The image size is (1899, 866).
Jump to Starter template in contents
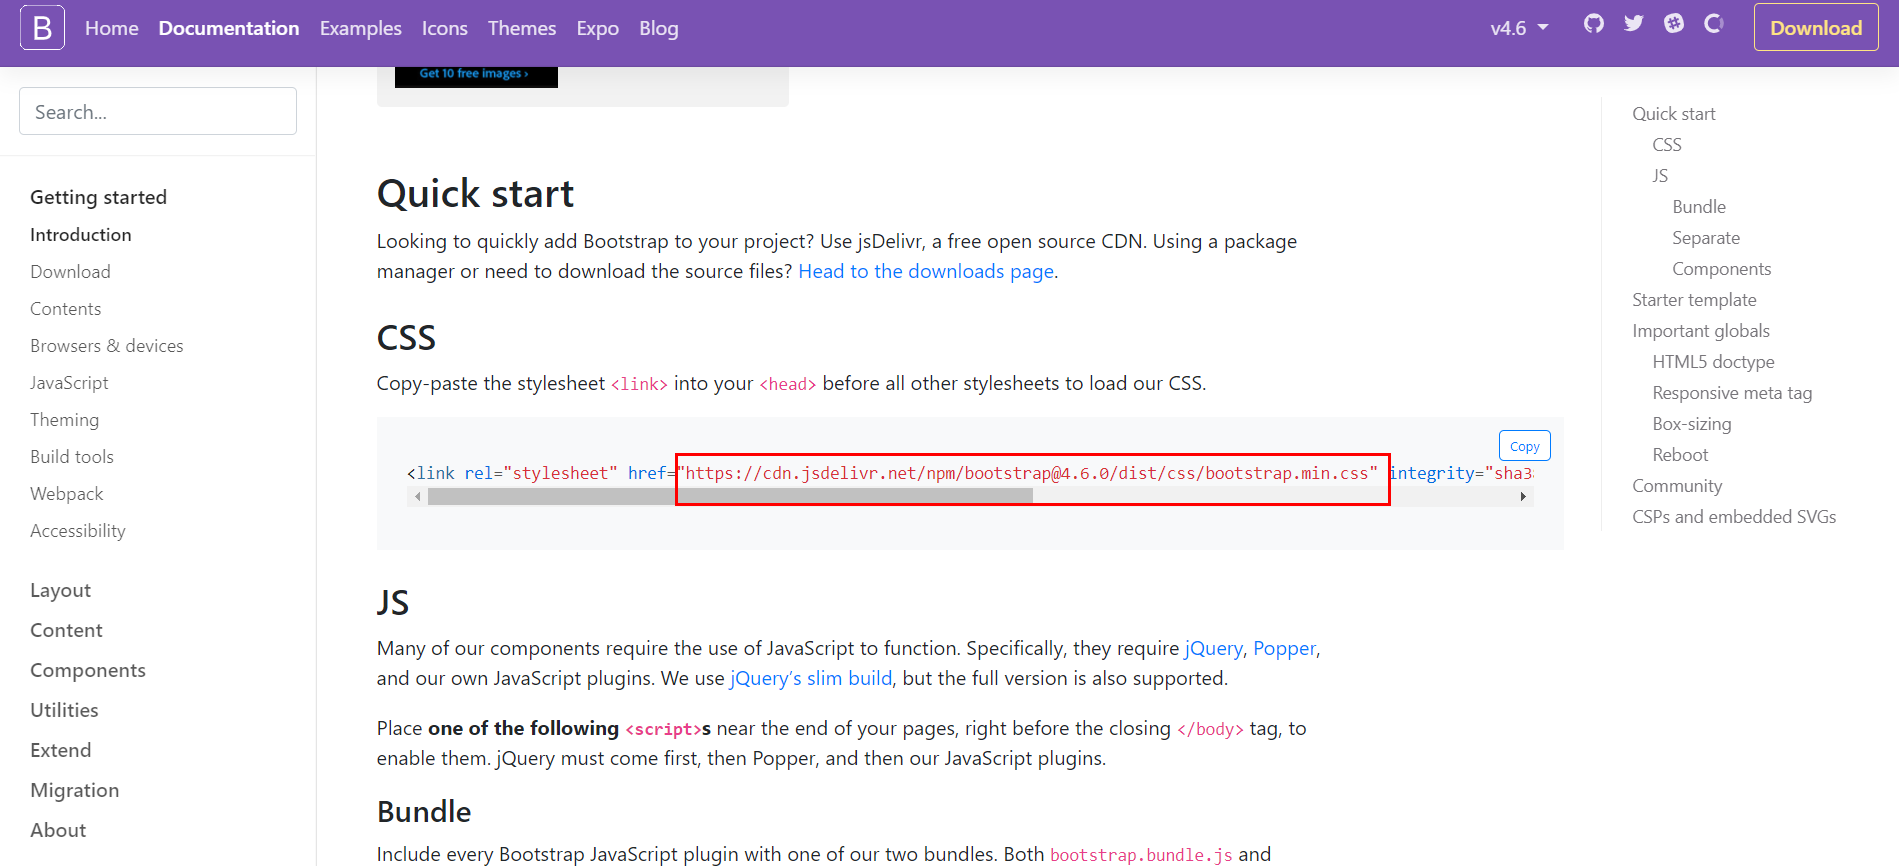pyautogui.click(x=1694, y=299)
